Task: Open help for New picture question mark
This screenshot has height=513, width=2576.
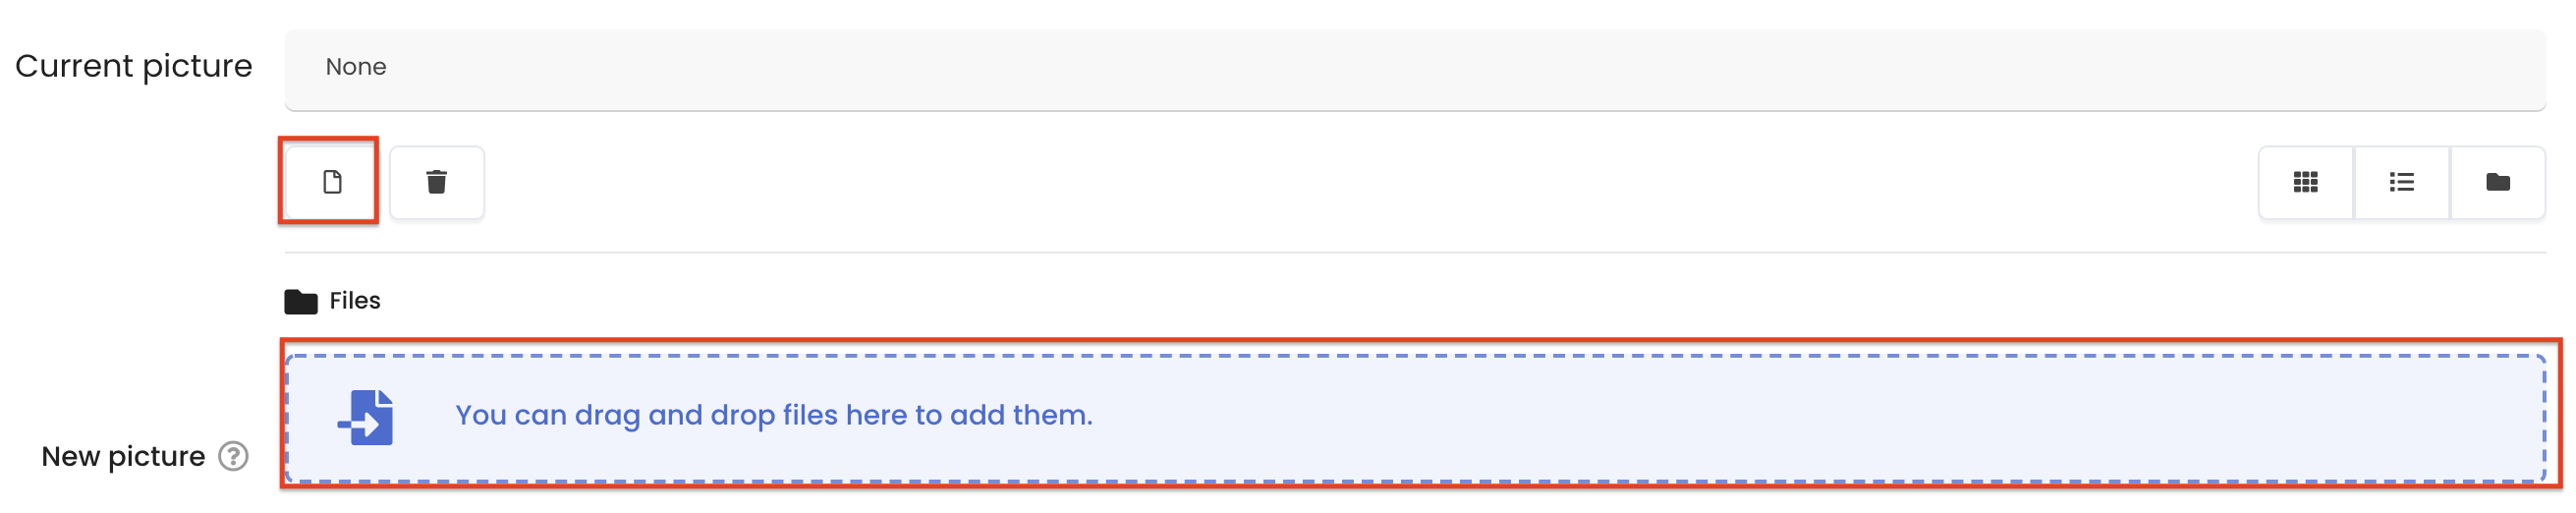Action: point(233,456)
